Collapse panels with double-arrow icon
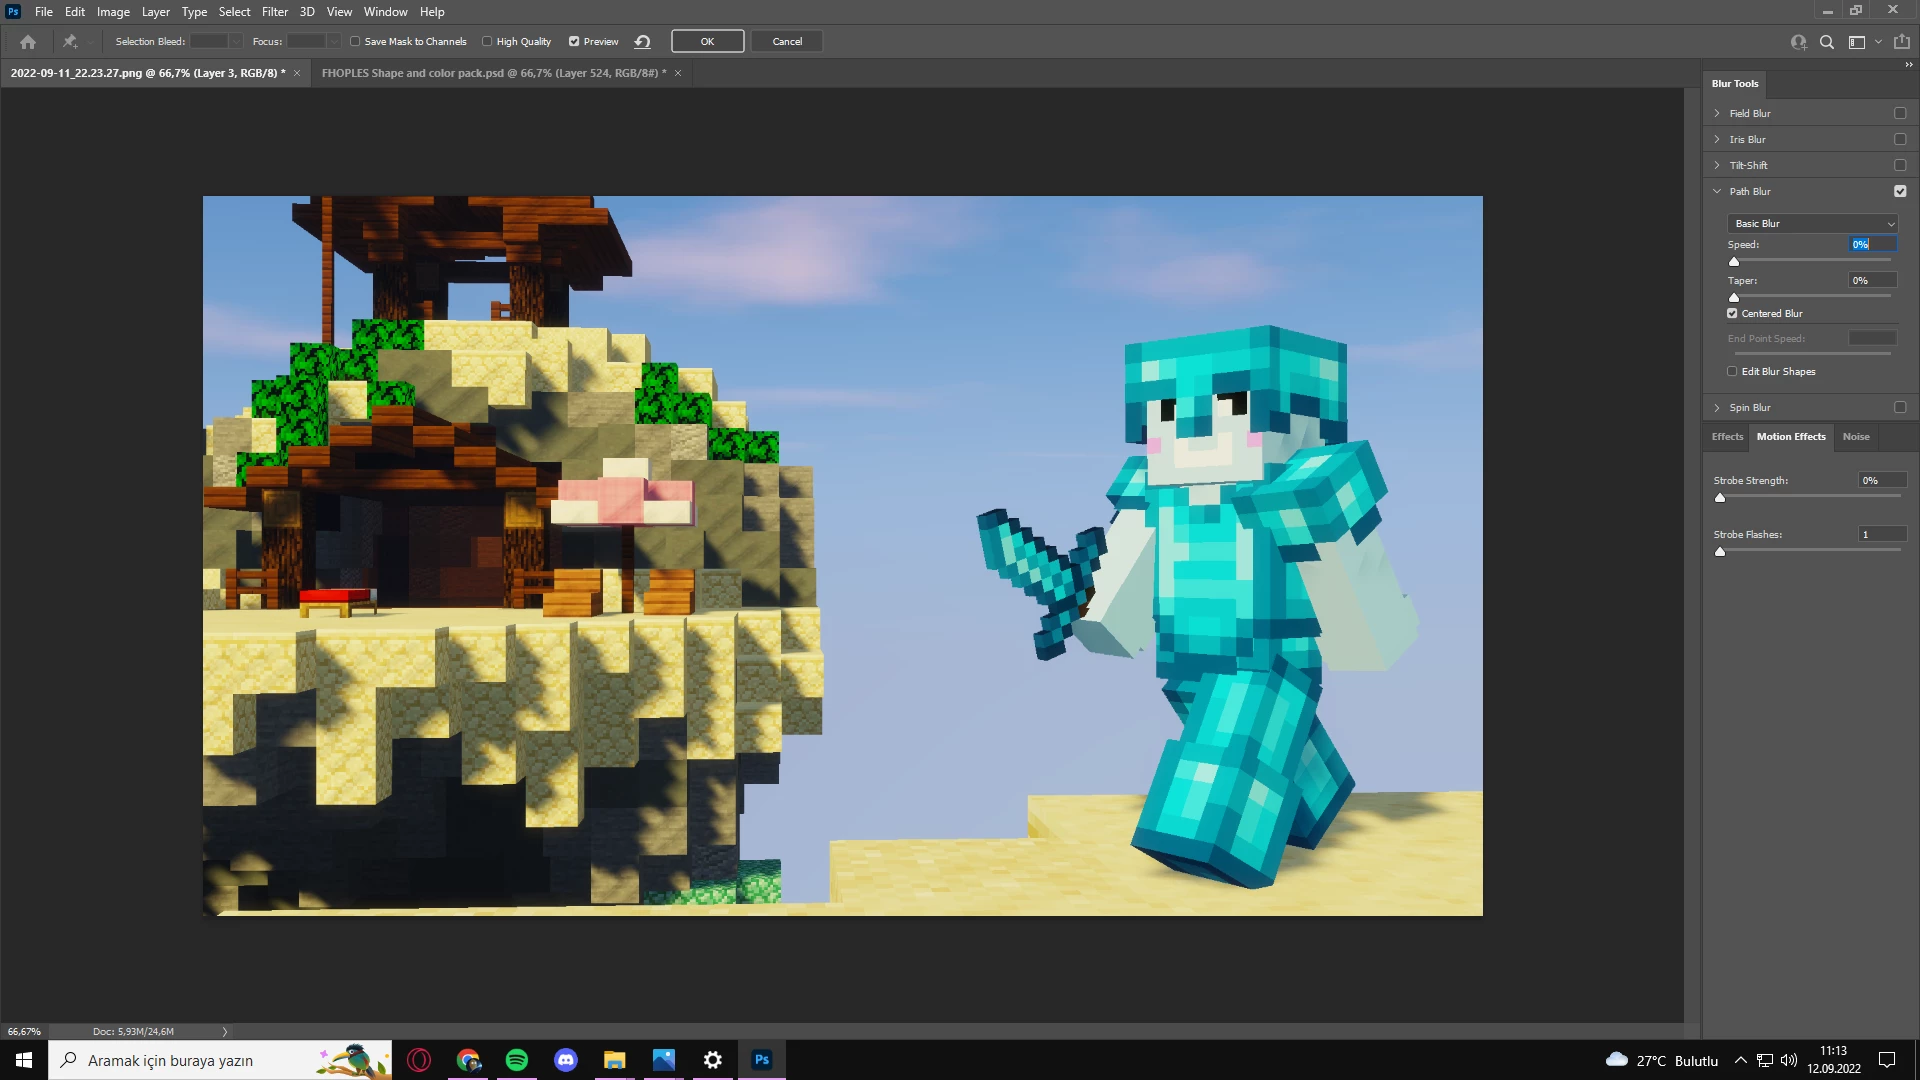Screen dimensions: 1920x1080 [x=1908, y=65]
